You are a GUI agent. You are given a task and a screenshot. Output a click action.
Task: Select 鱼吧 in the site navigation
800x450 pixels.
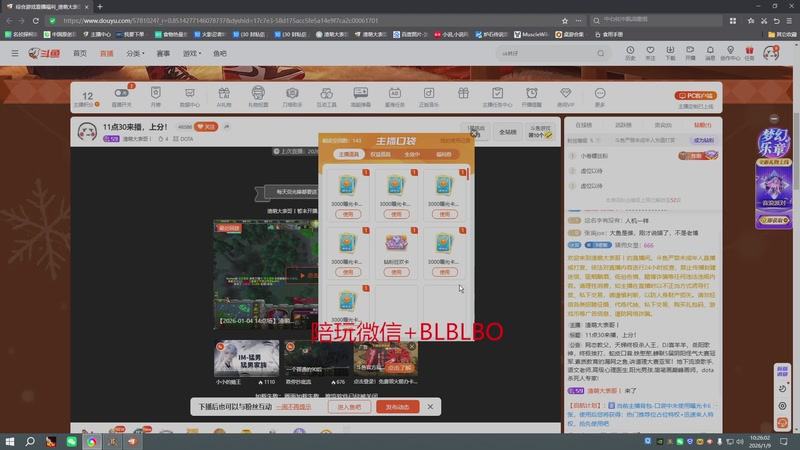220,53
